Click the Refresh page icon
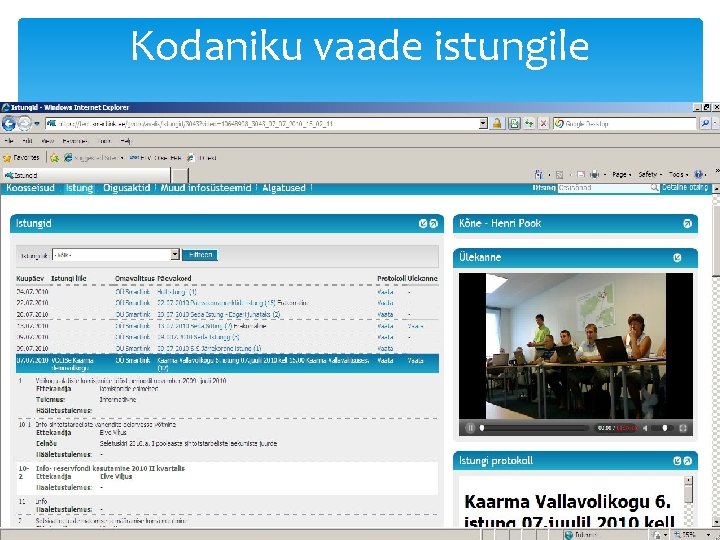Viewport: 720px width, 540px height. point(529,124)
